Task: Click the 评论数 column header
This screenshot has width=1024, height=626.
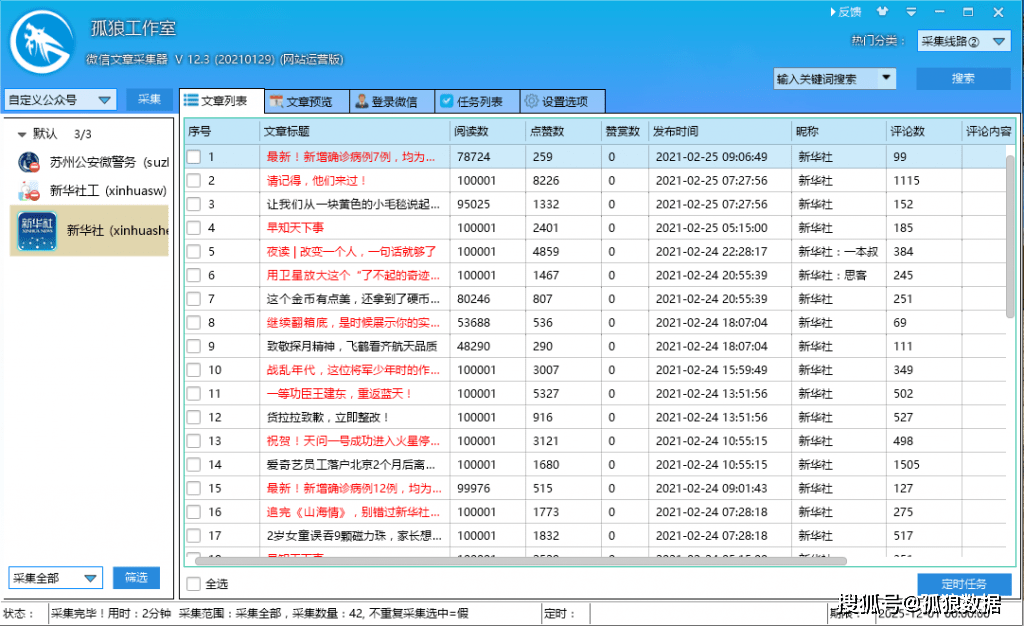Action: pyautogui.click(x=923, y=131)
